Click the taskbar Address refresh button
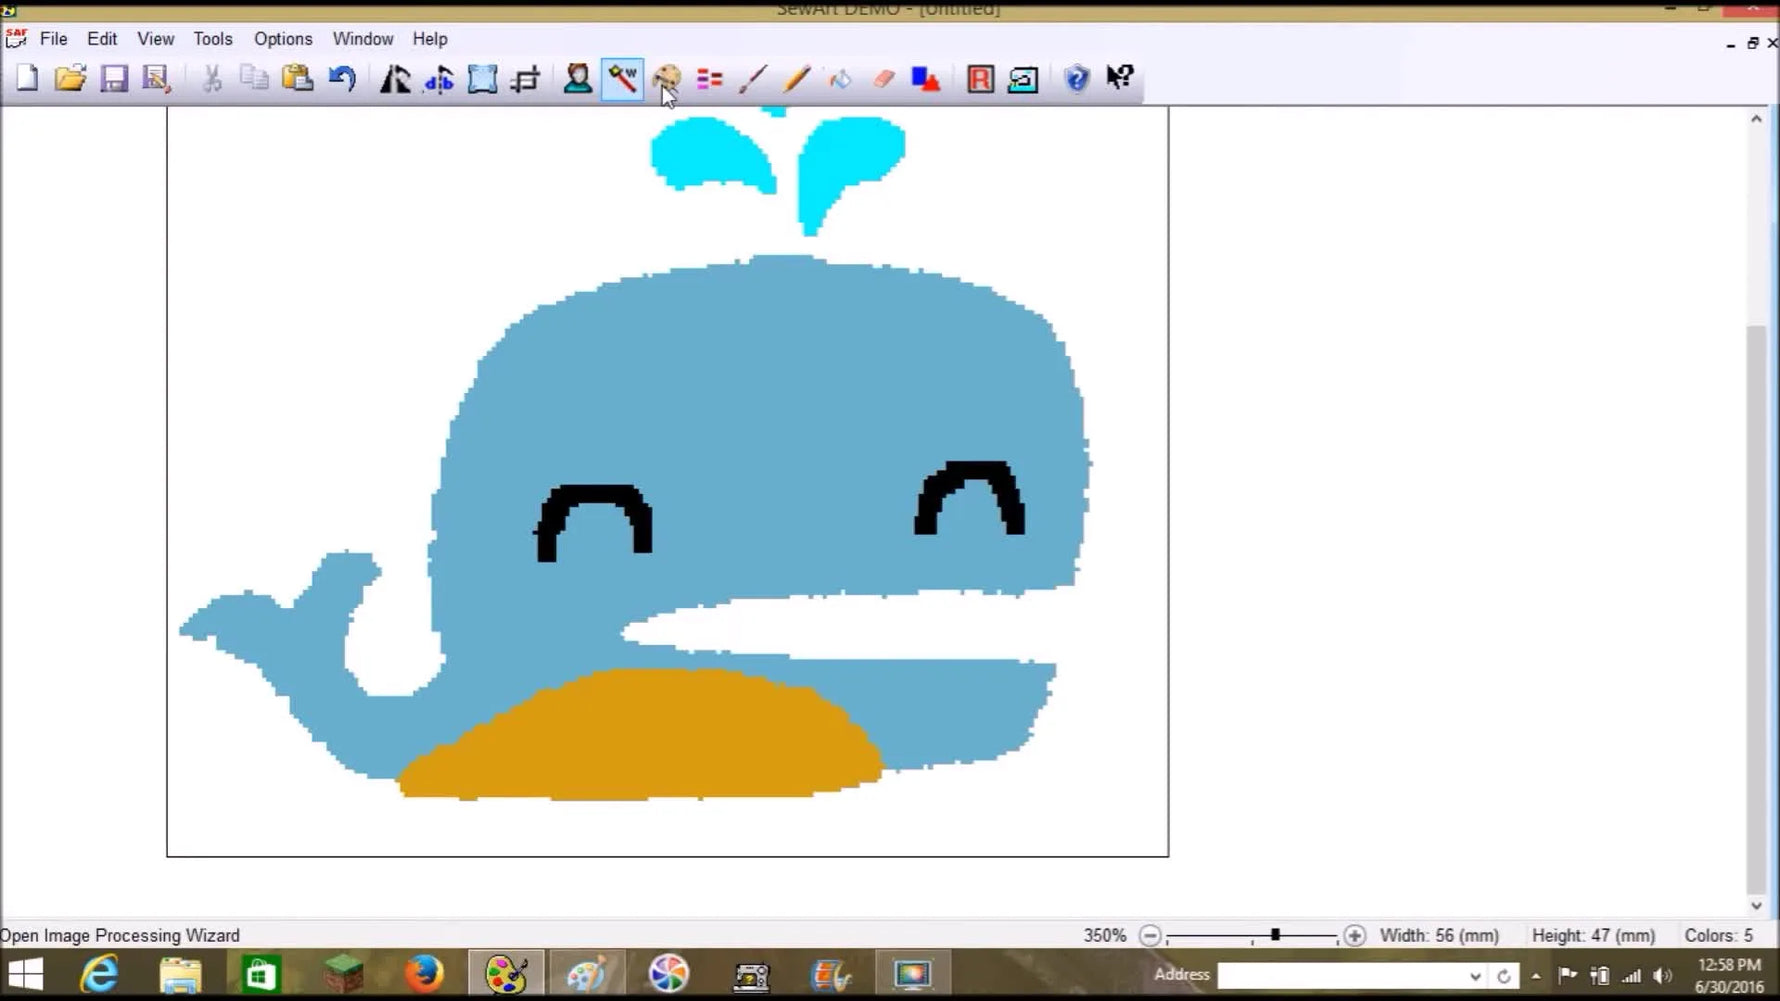Image resolution: width=1780 pixels, height=1001 pixels. tap(1503, 976)
